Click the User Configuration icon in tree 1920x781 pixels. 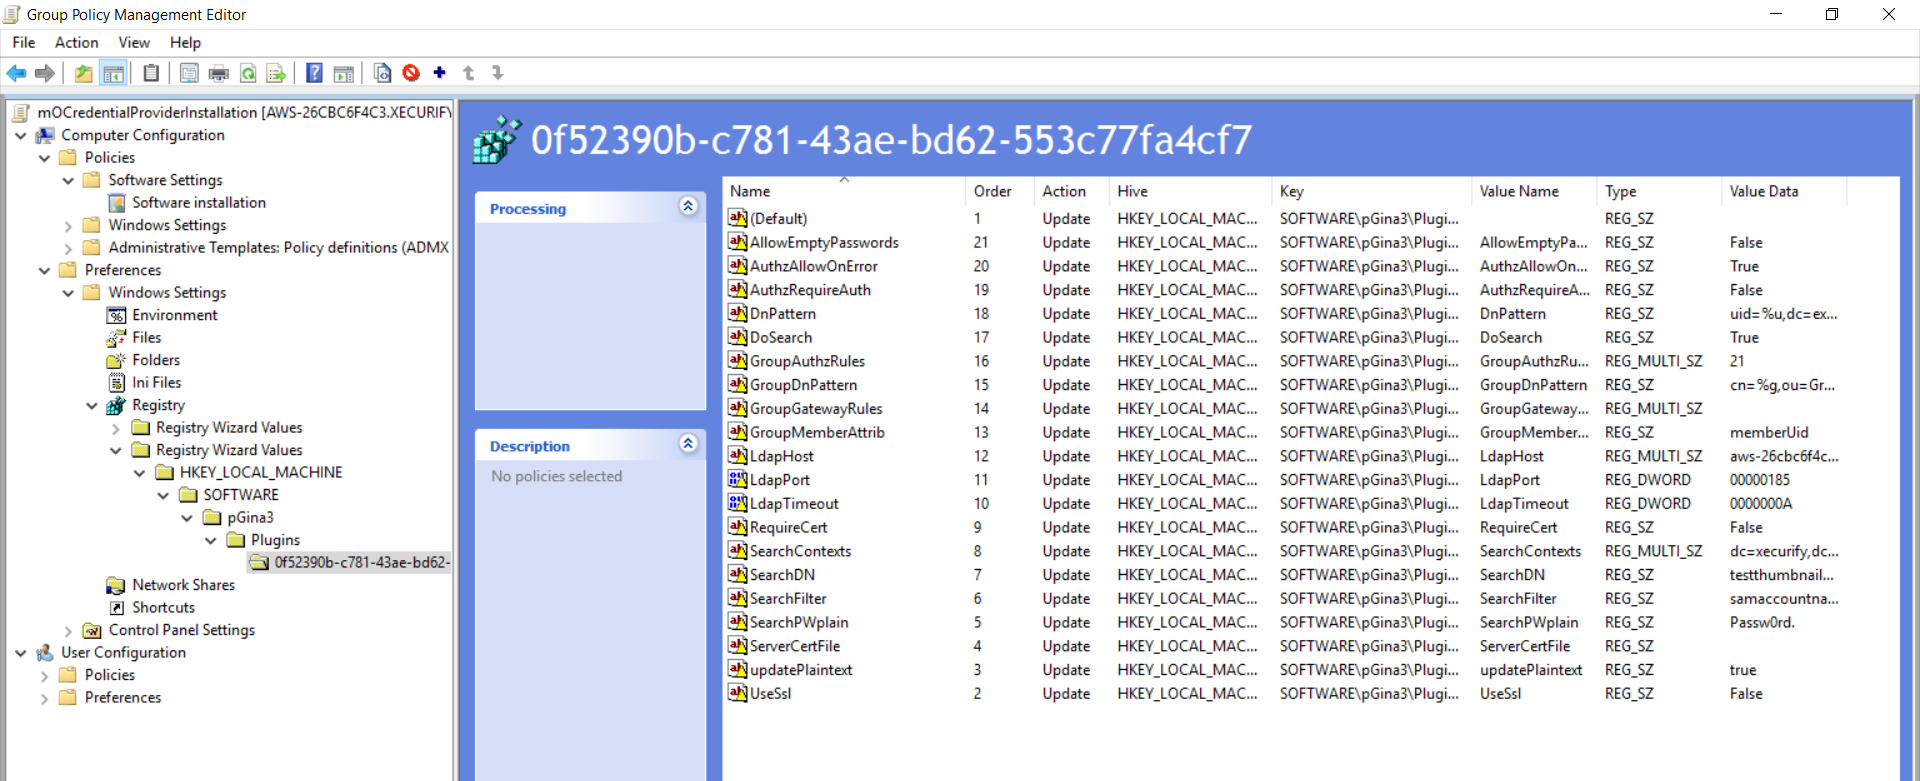coord(45,653)
